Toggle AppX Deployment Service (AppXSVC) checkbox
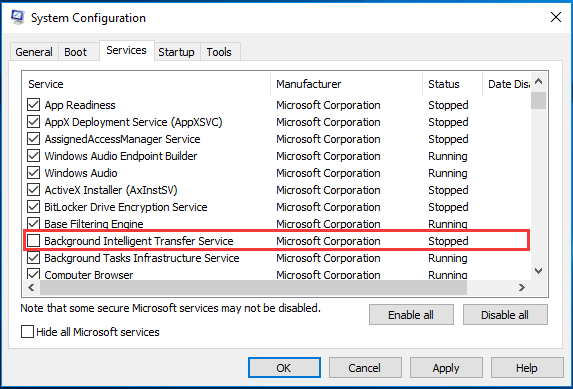The image size is (573, 389). [x=33, y=122]
